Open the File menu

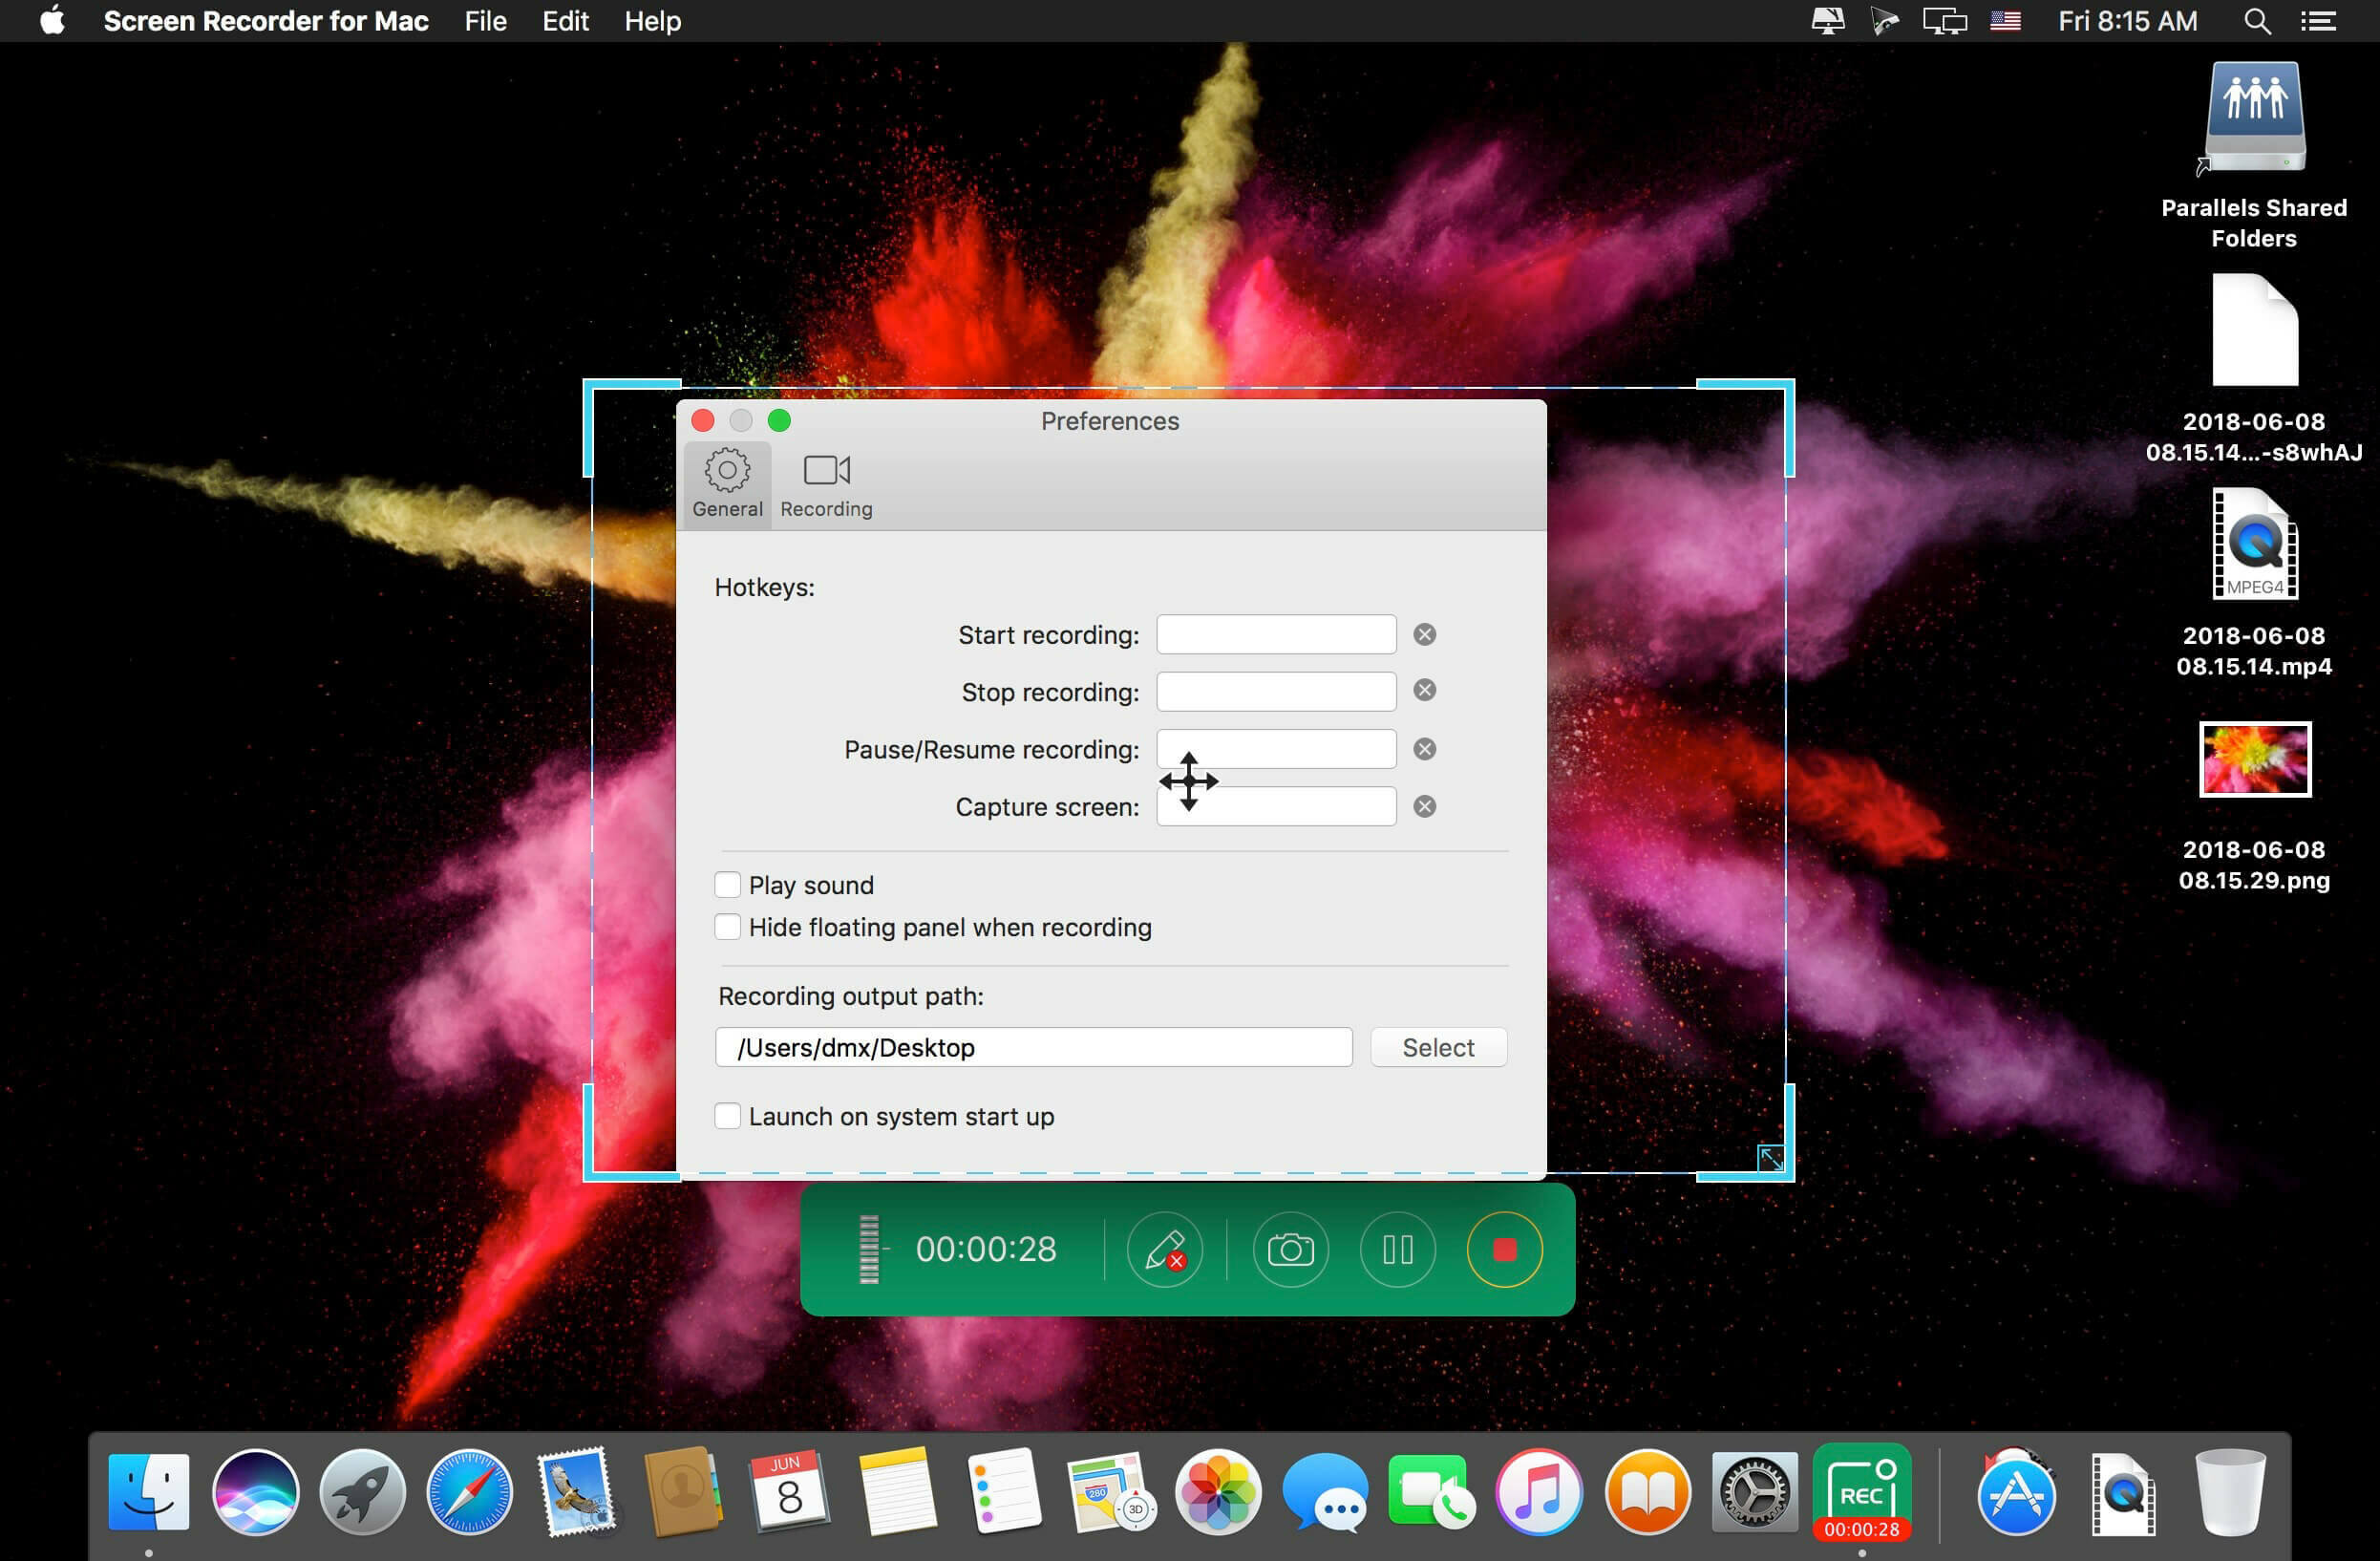click(485, 21)
